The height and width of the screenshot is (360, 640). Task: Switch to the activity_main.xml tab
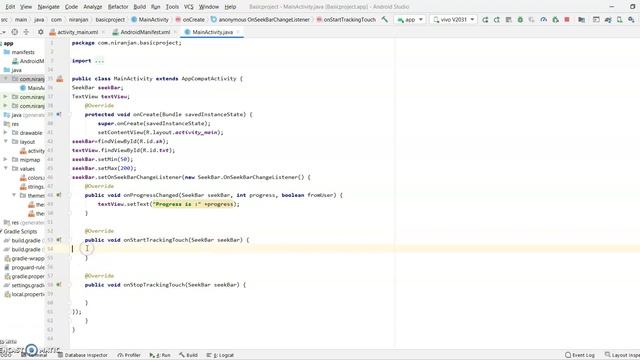78,32
